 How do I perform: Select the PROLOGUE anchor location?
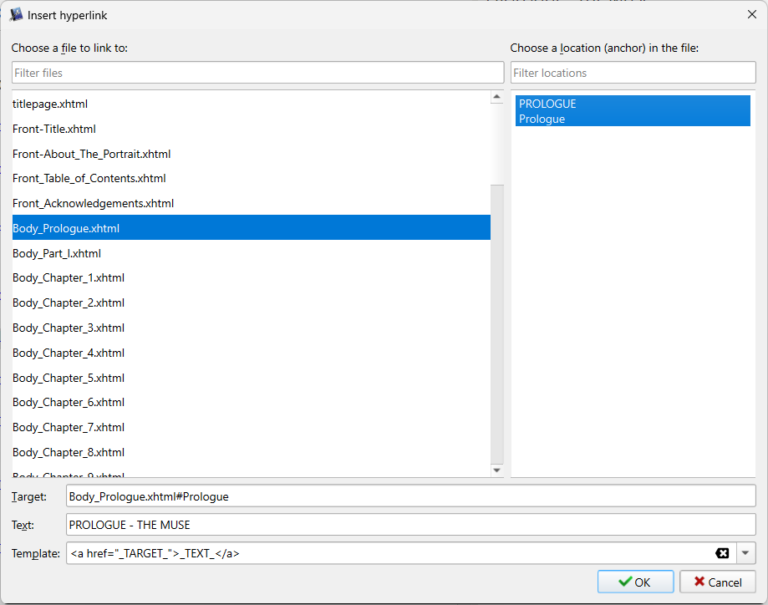(x=630, y=110)
